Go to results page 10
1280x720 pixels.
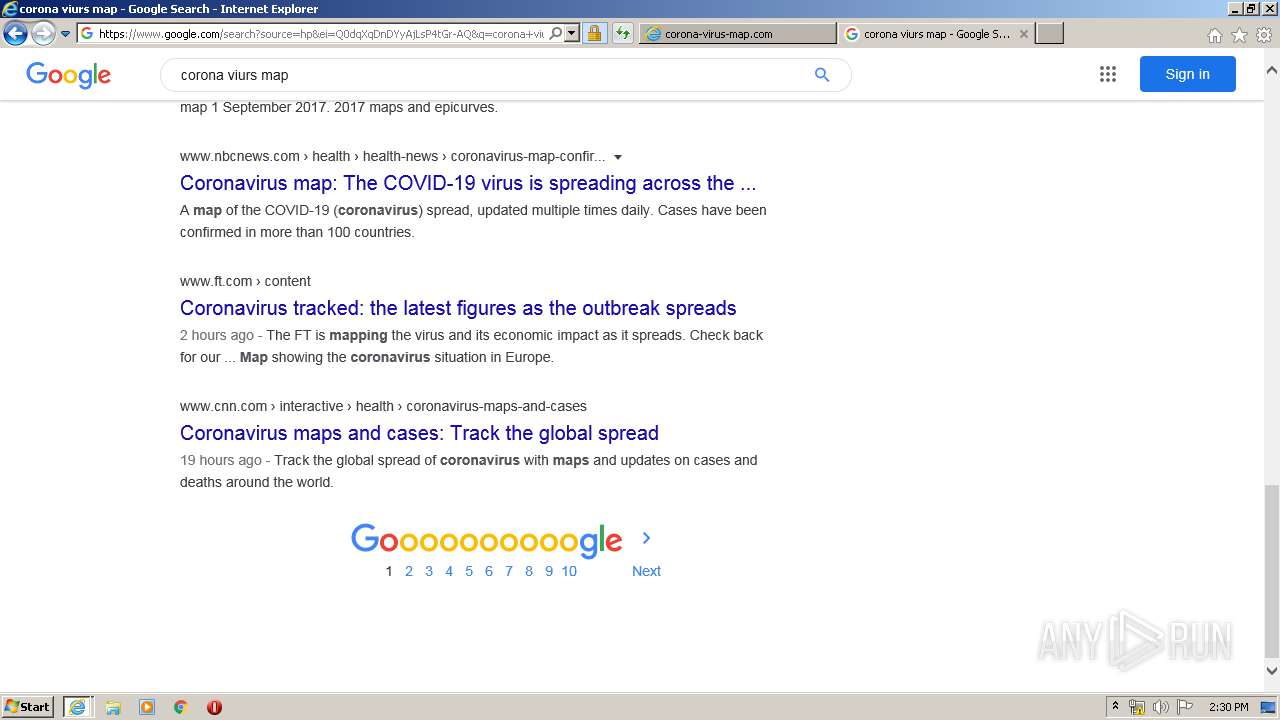click(x=569, y=571)
